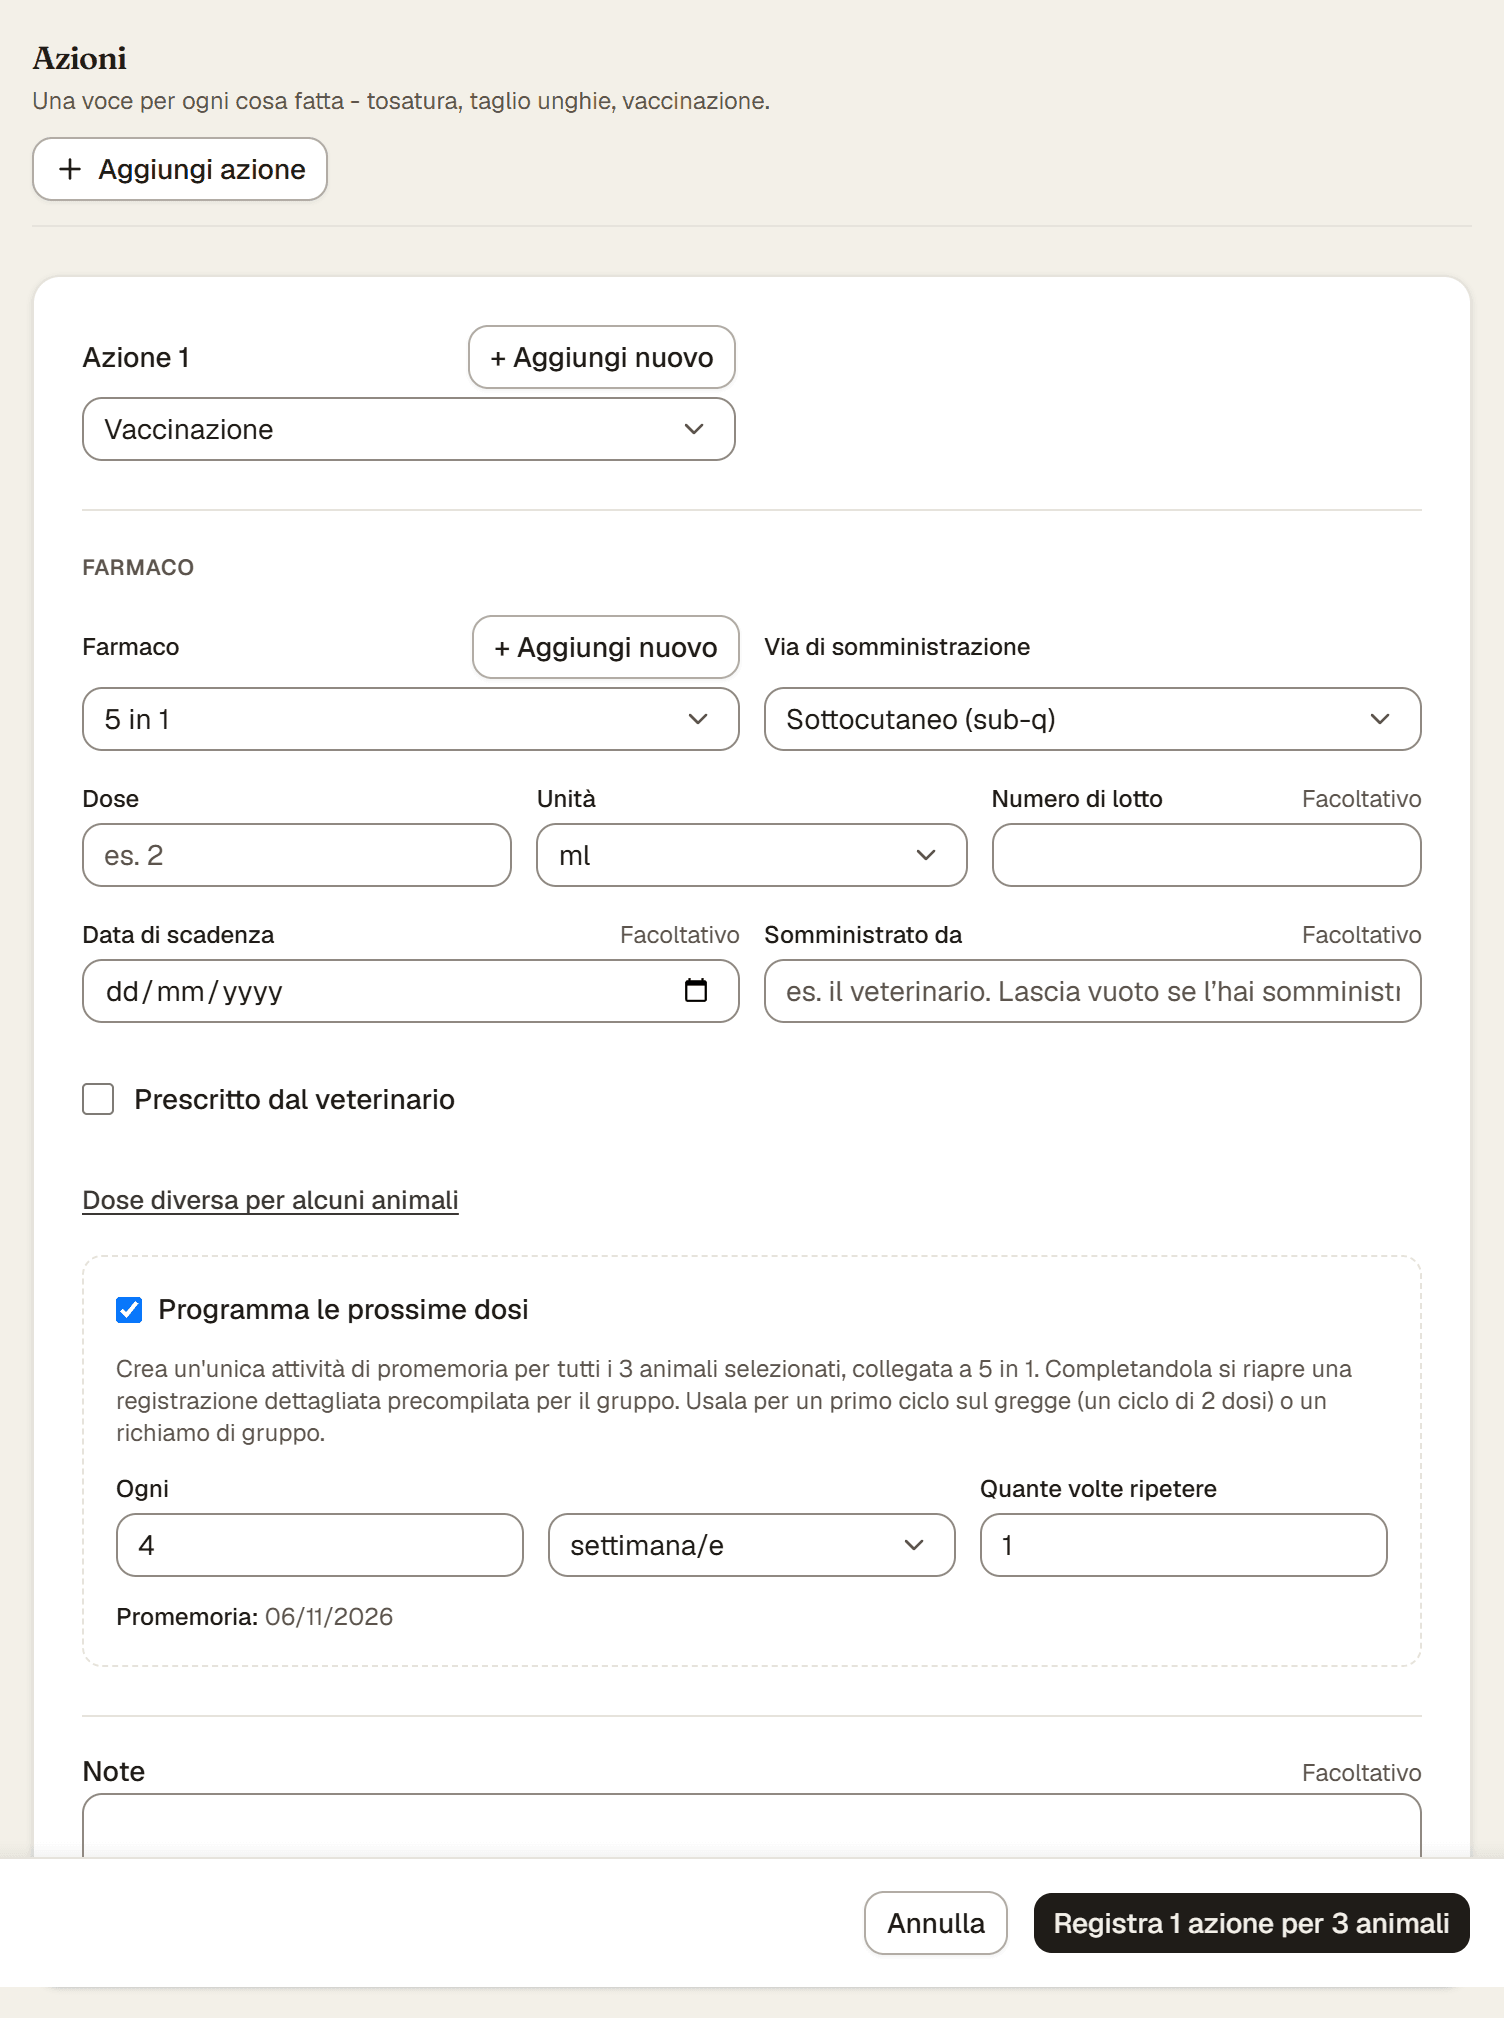Click Aggiungi nuovo next to Azione 1
Image resolution: width=1504 pixels, height=2018 pixels.
[x=602, y=357]
